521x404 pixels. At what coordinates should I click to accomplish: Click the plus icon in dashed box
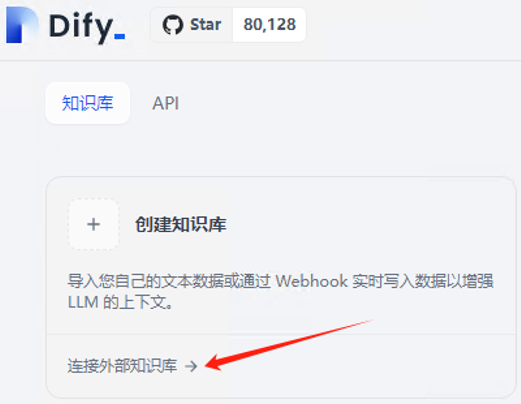pos(93,224)
